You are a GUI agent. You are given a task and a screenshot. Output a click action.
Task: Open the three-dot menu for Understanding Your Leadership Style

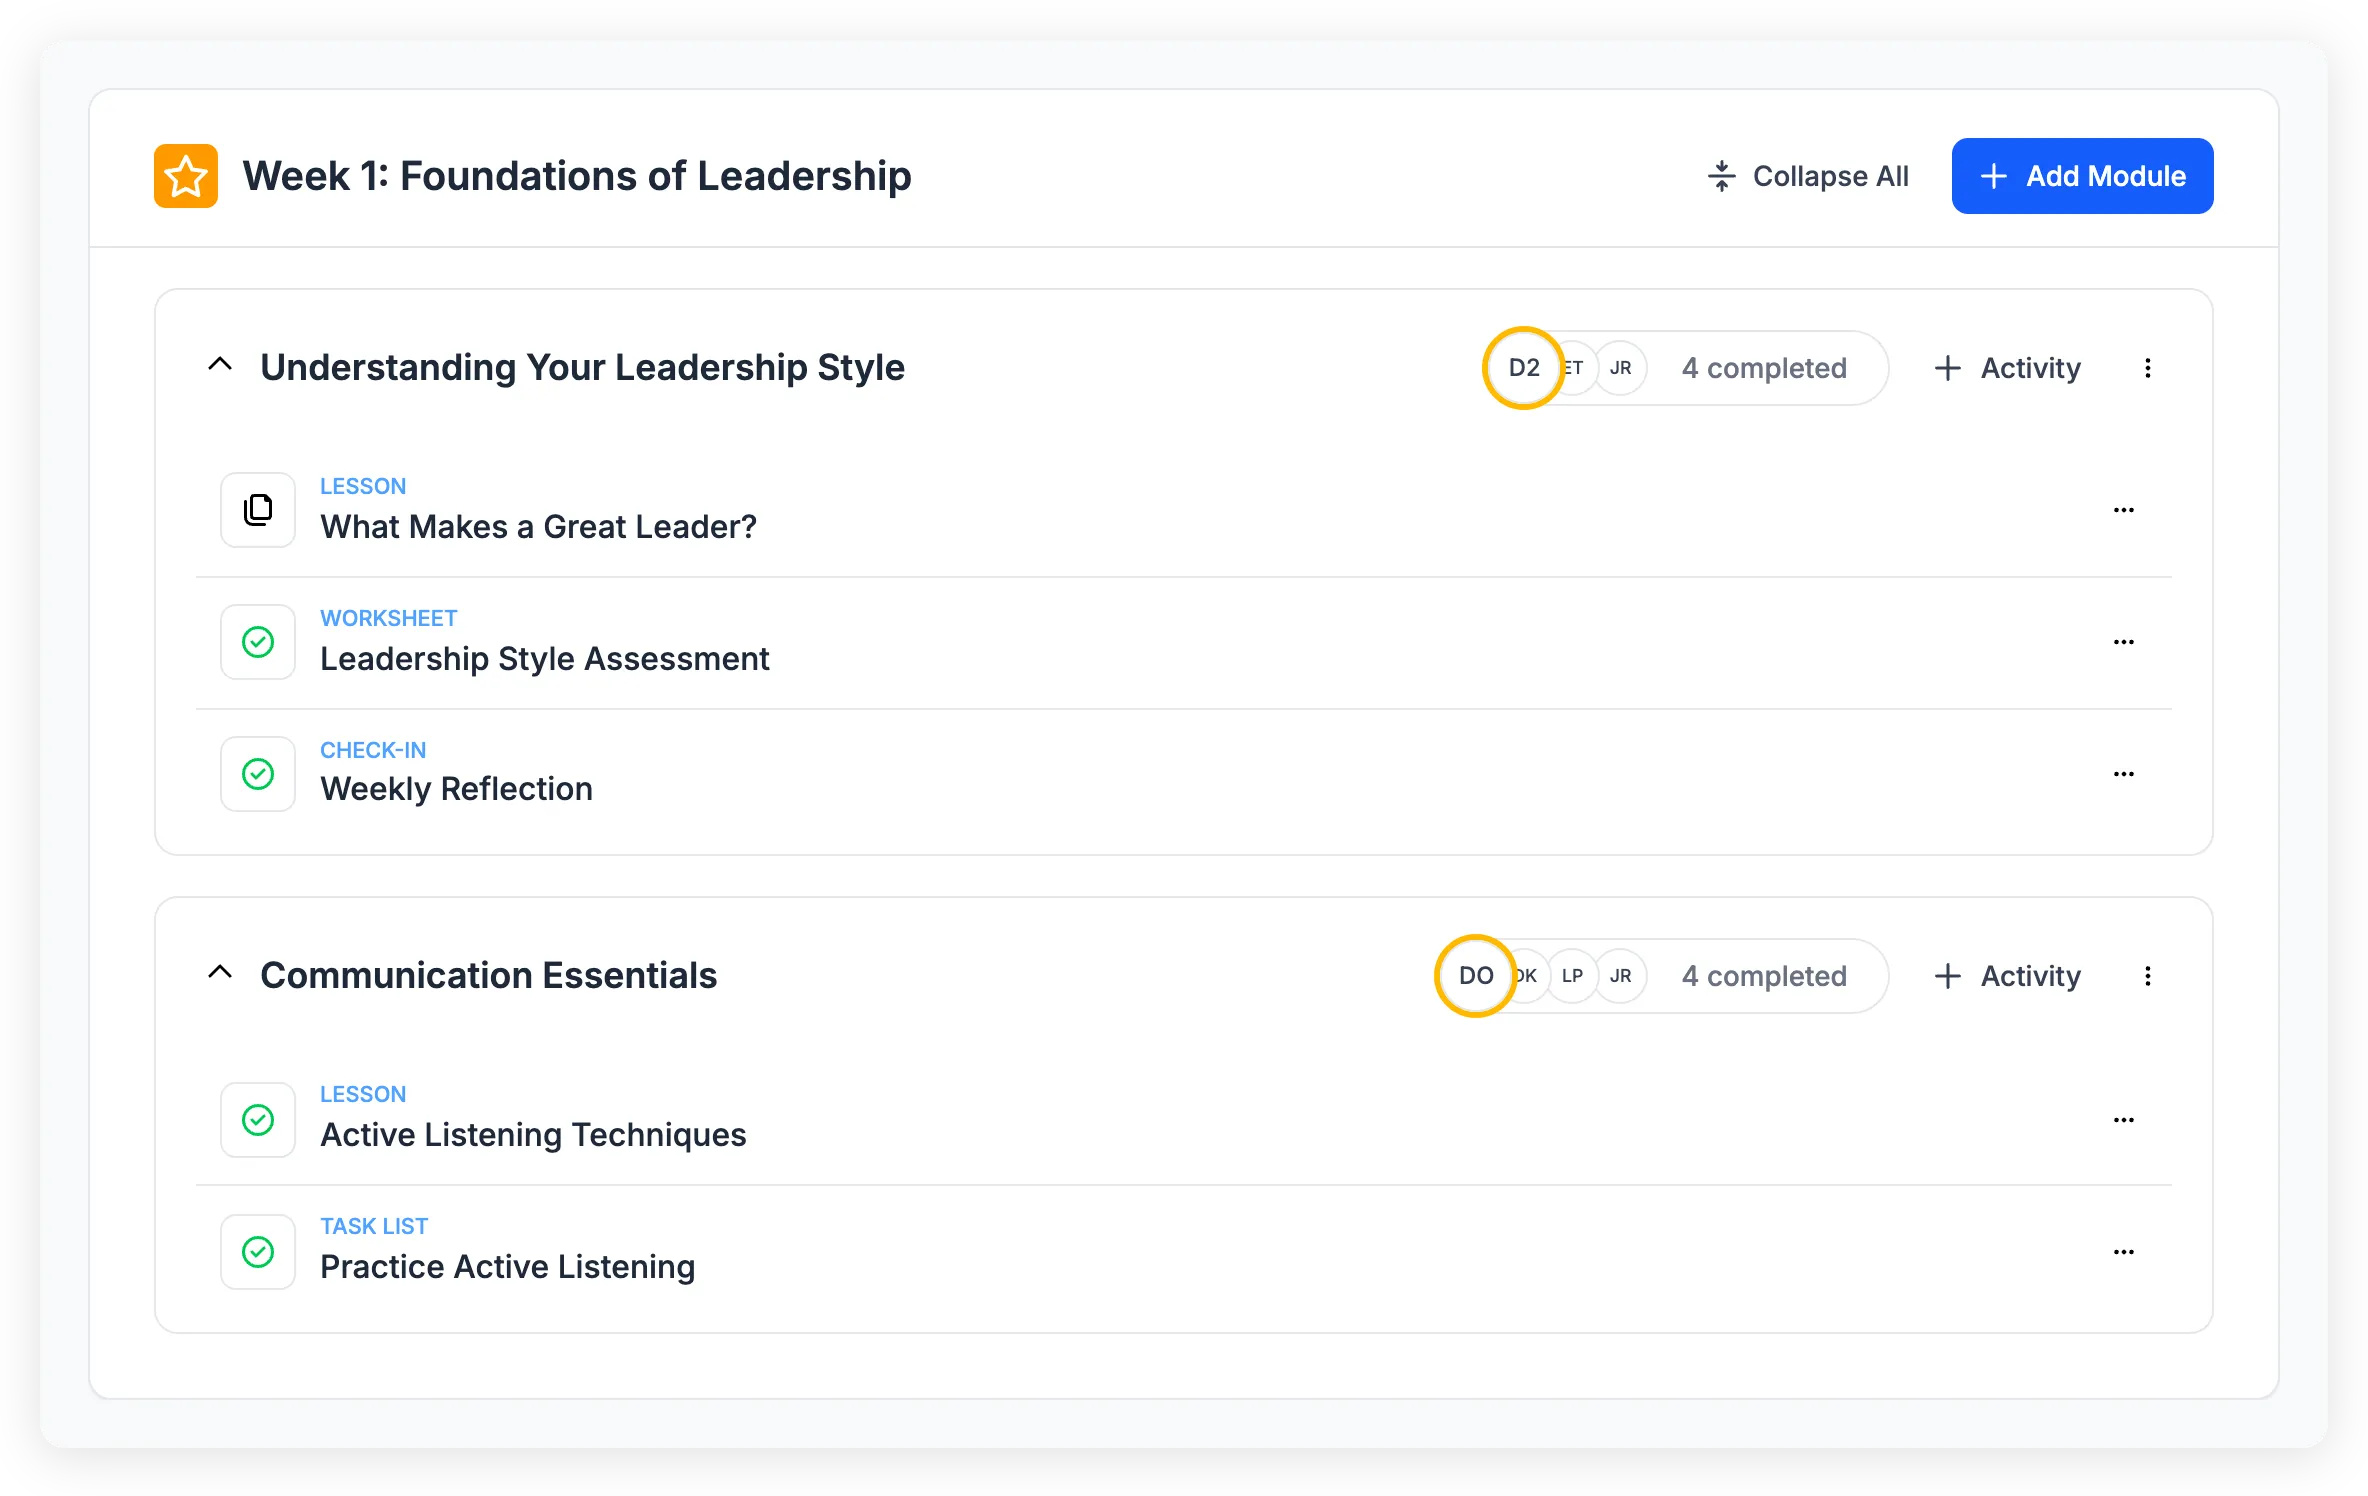pos(2147,368)
